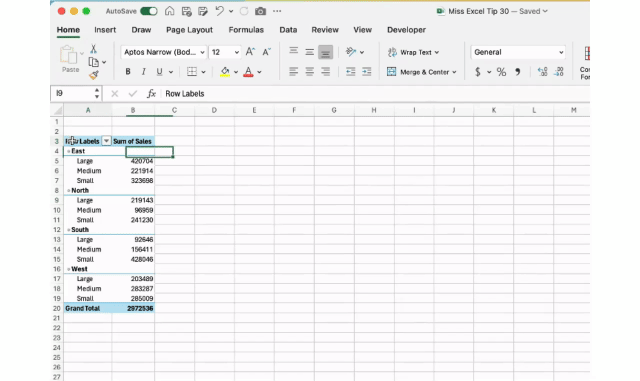The image size is (640, 381).
Task: Click the Increase Indent icon
Action: pyautogui.click(x=367, y=72)
